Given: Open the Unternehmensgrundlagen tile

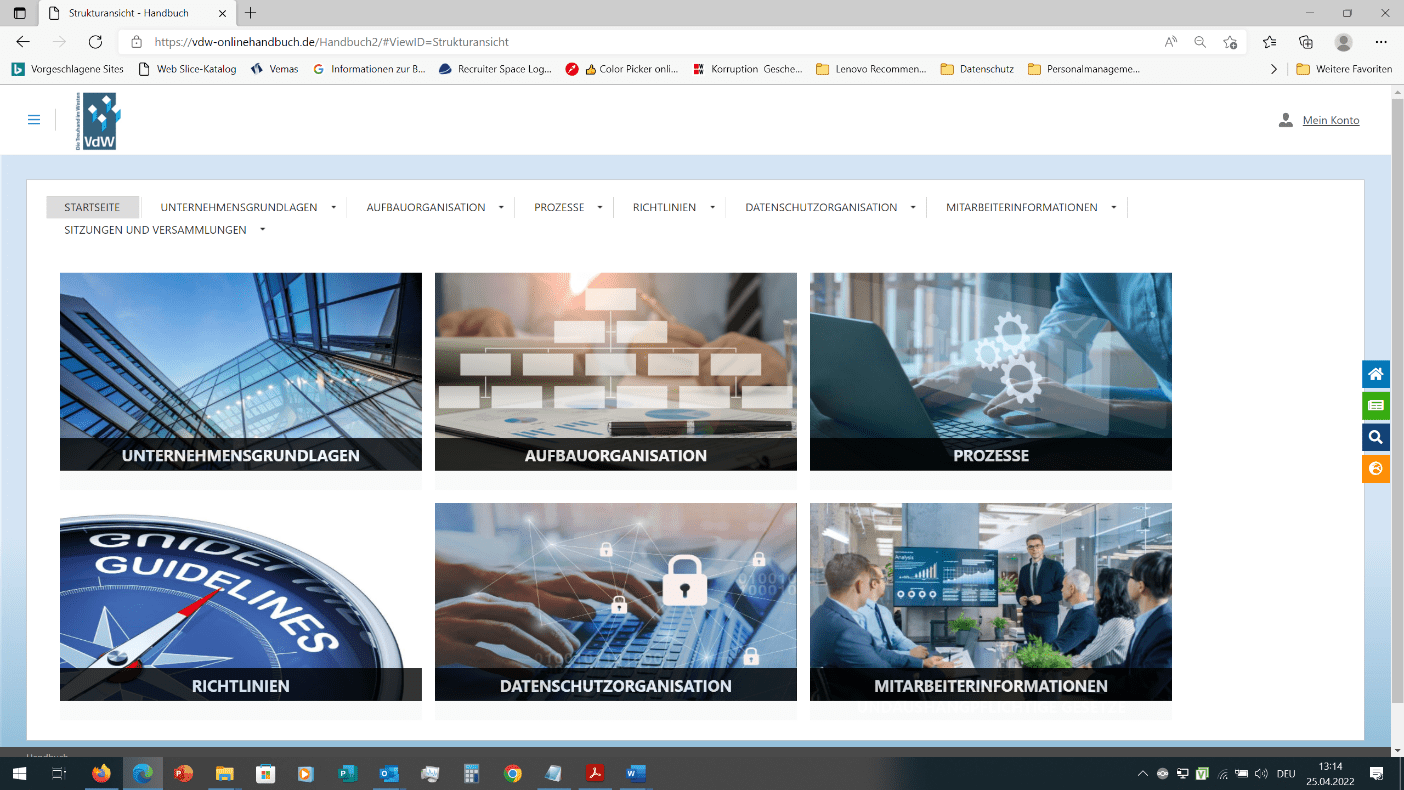Looking at the screenshot, I should 241,371.
